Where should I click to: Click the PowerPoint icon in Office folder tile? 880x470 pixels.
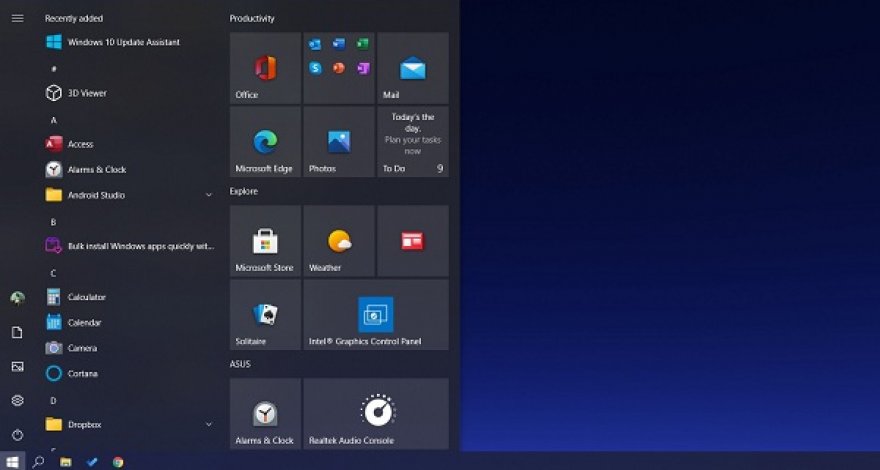coord(339,68)
